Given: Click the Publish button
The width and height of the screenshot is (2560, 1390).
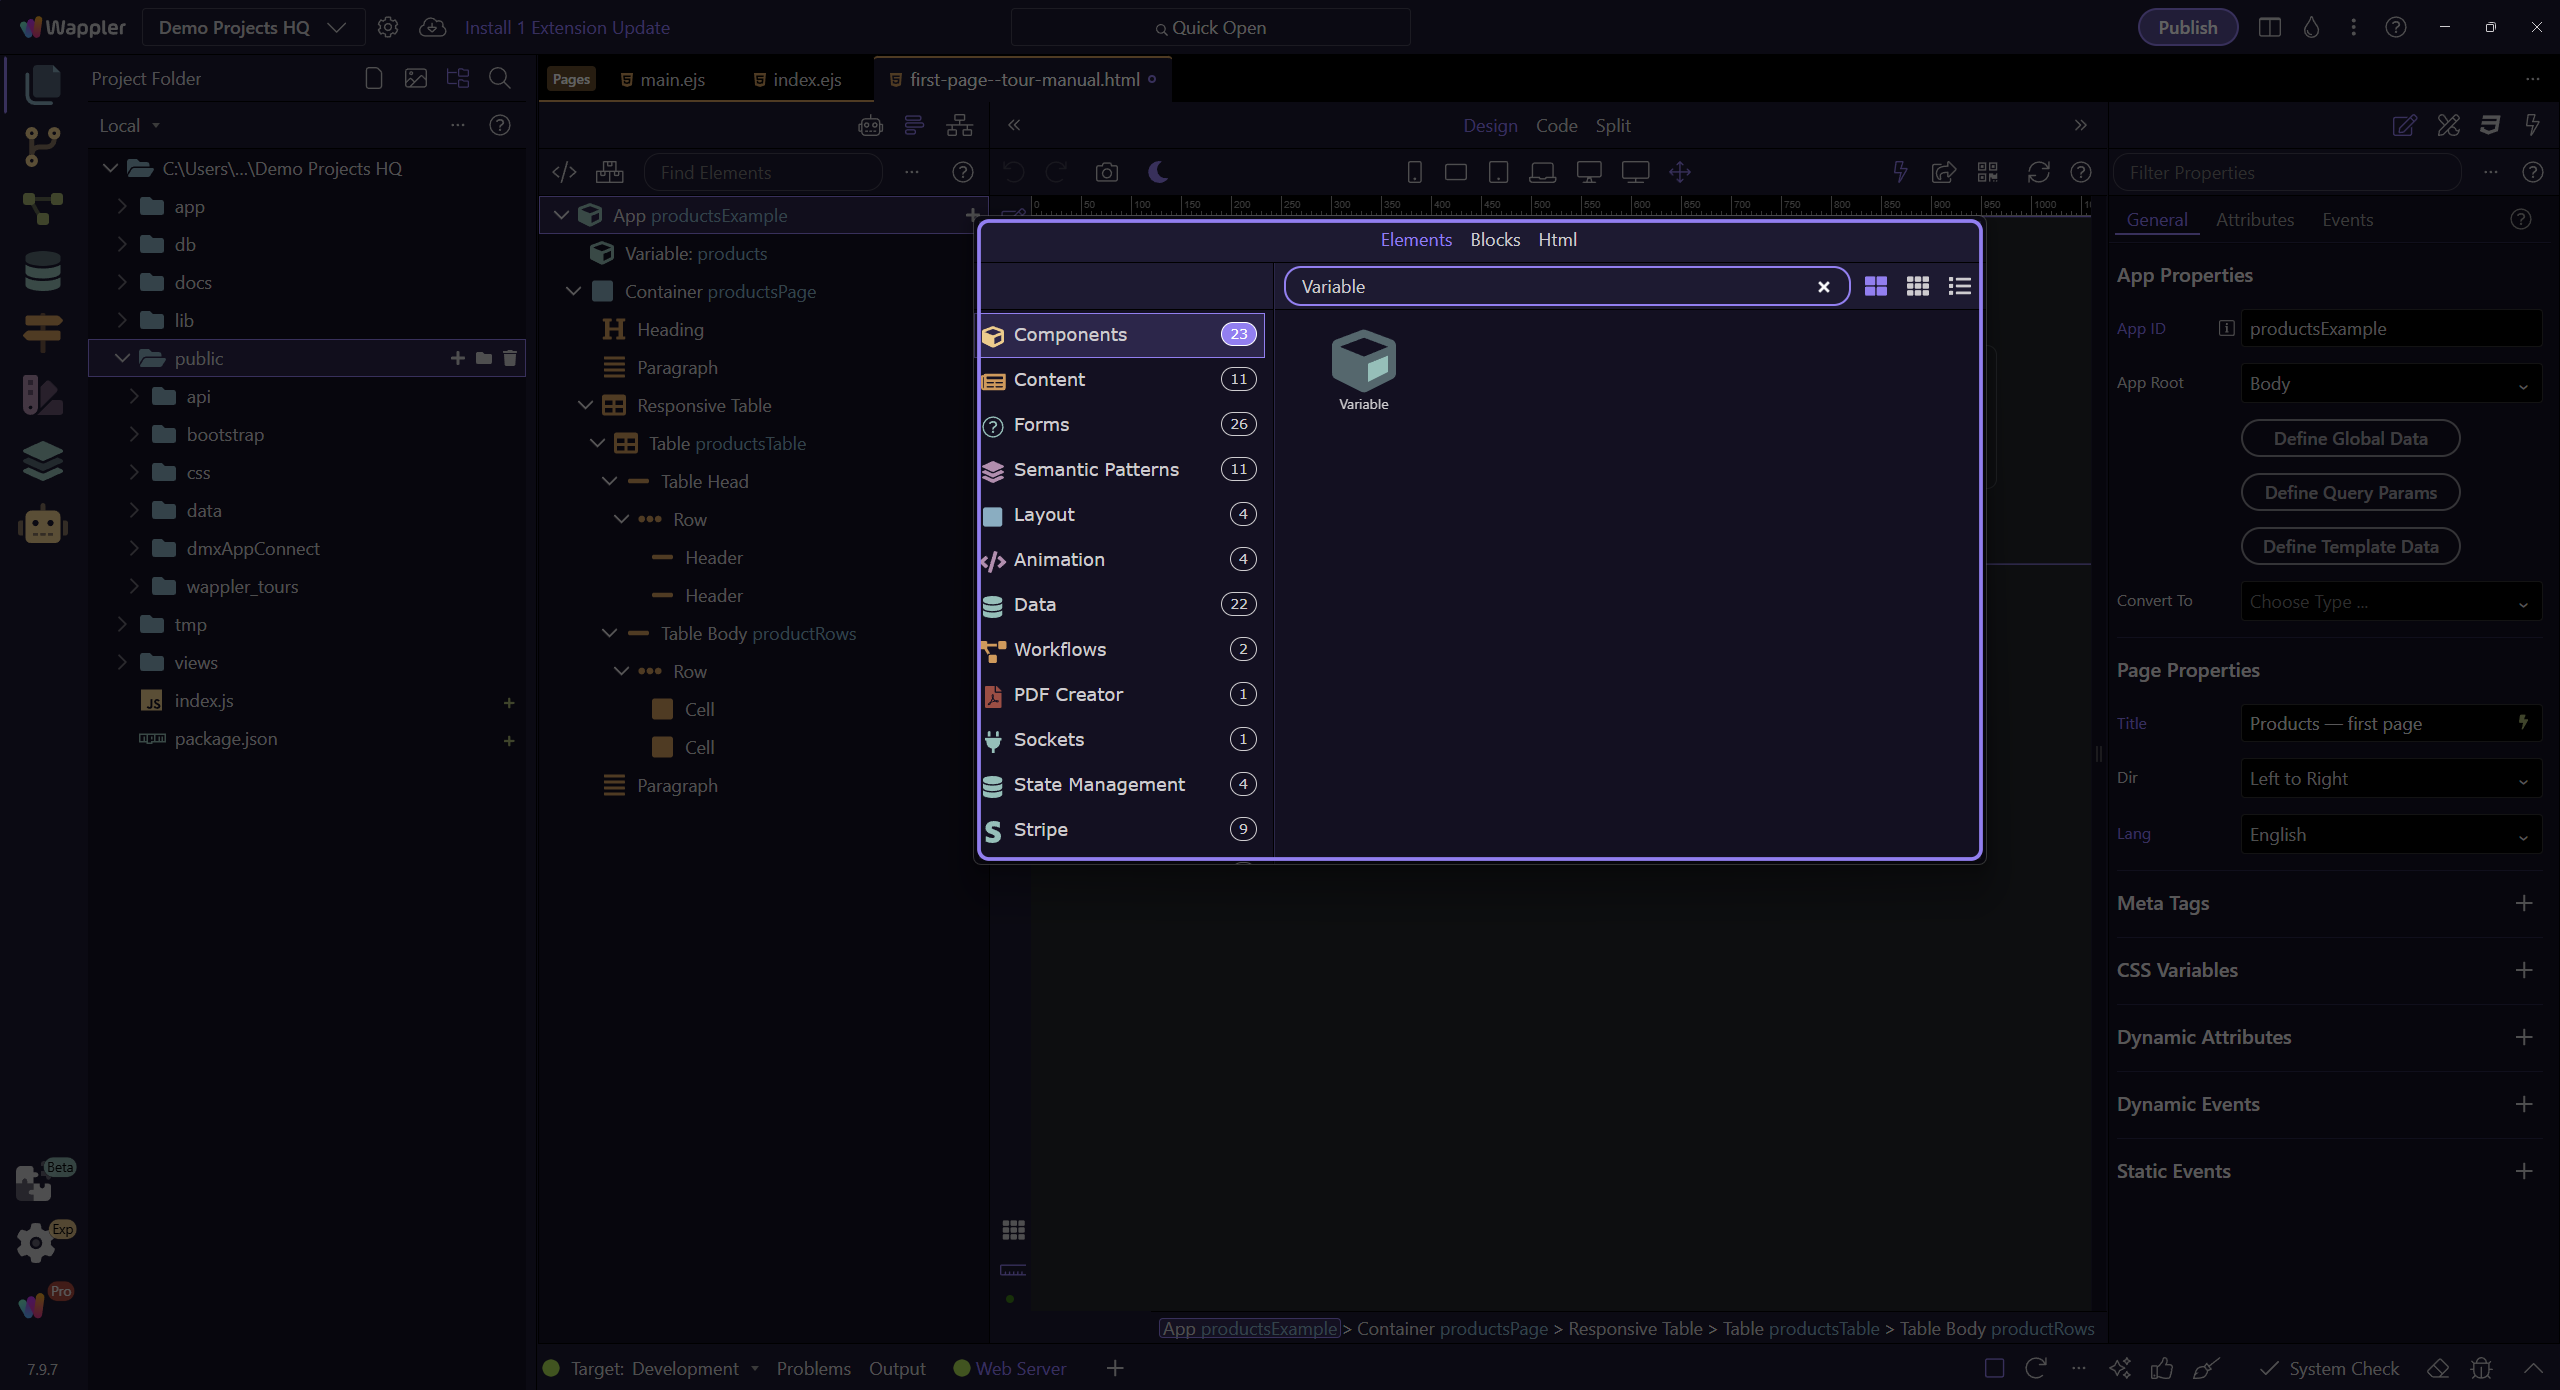Looking at the screenshot, I should tap(2187, 27).
